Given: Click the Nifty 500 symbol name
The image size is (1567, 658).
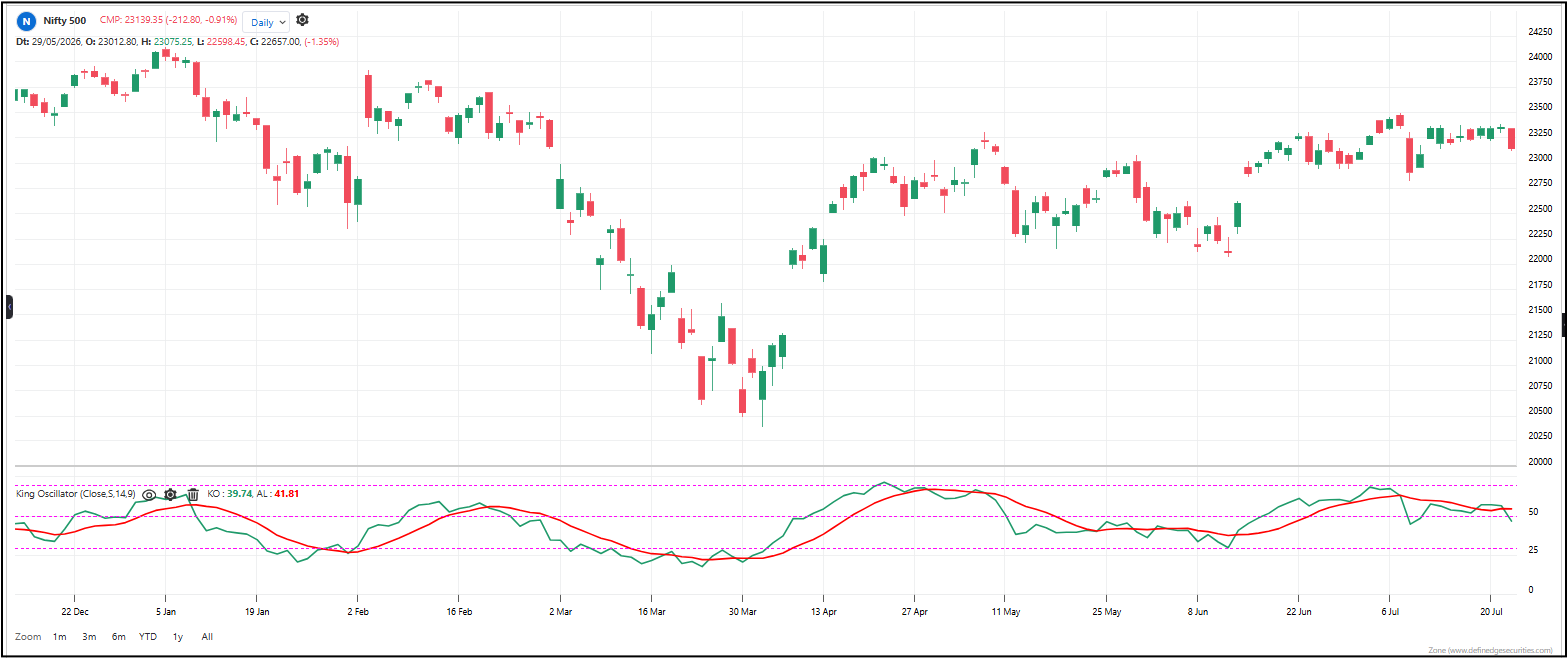Looking at the screenshot, I should point(65,20).
